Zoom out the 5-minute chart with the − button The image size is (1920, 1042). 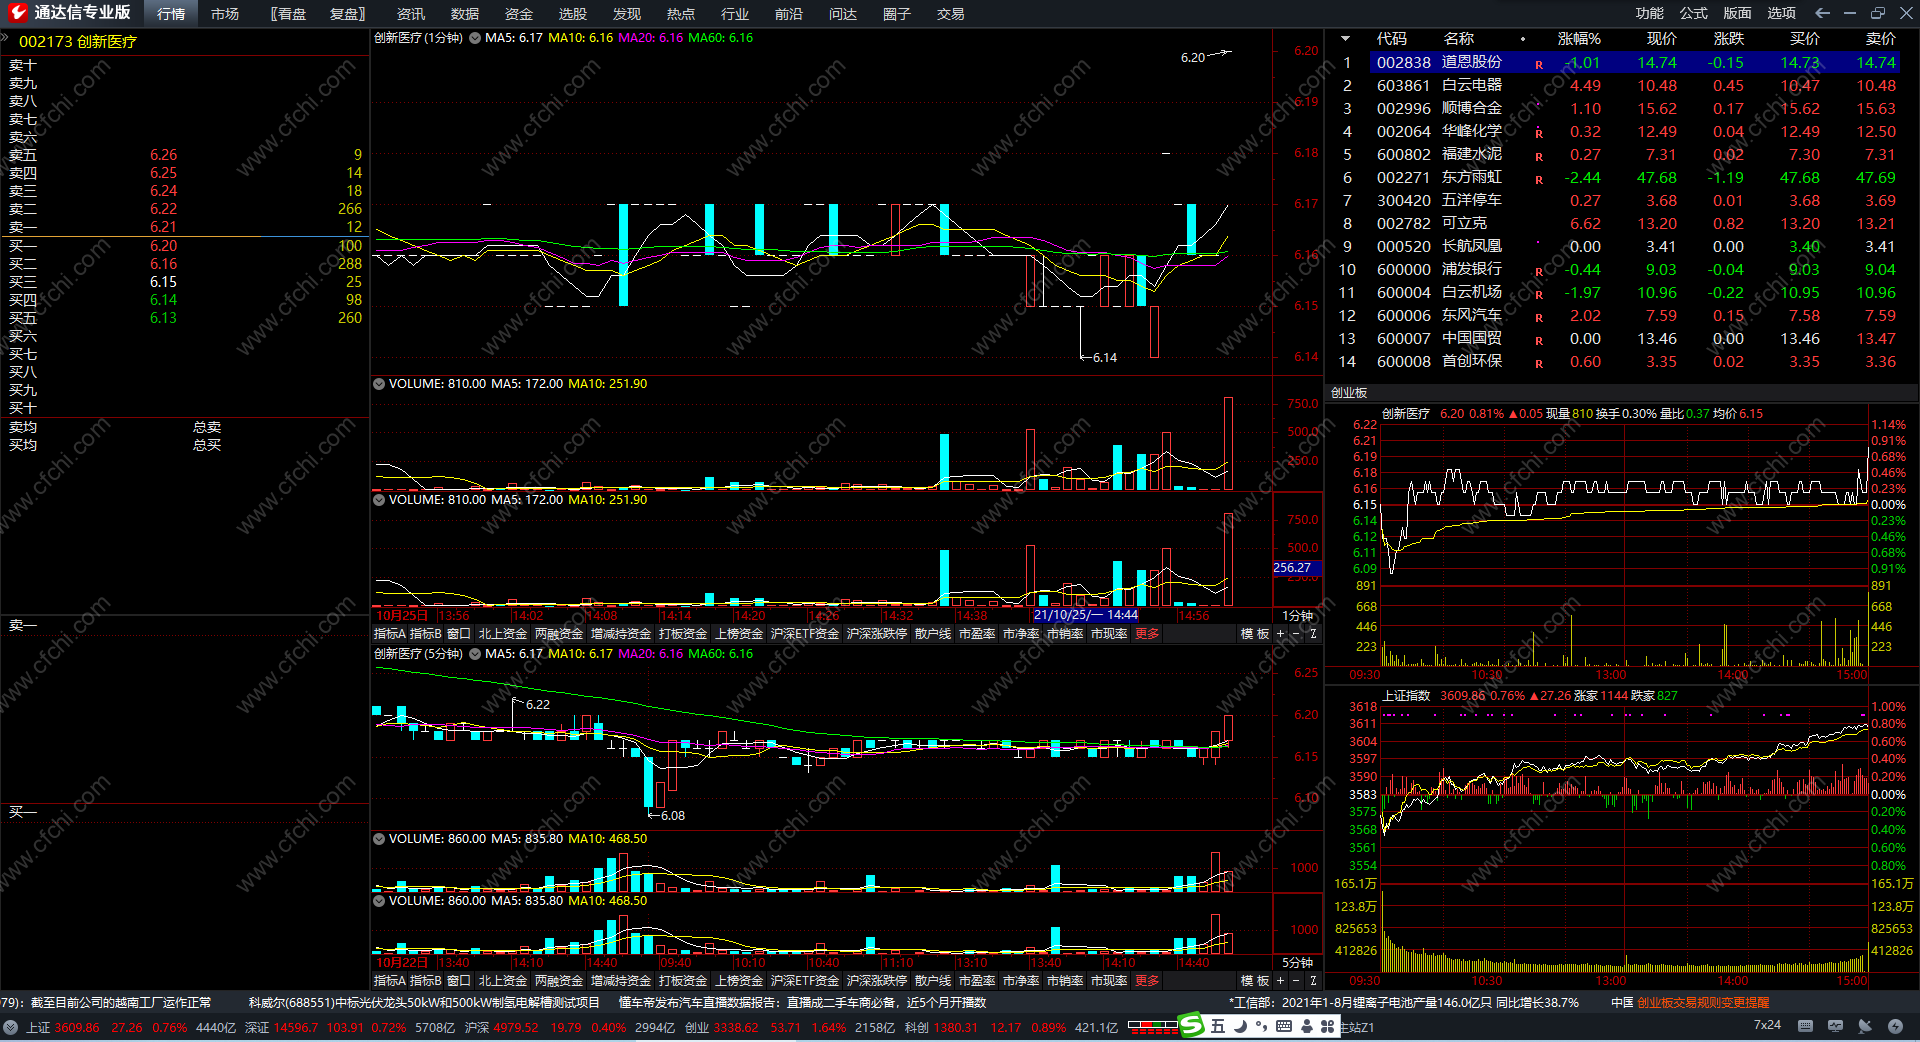click(1296, 981)
